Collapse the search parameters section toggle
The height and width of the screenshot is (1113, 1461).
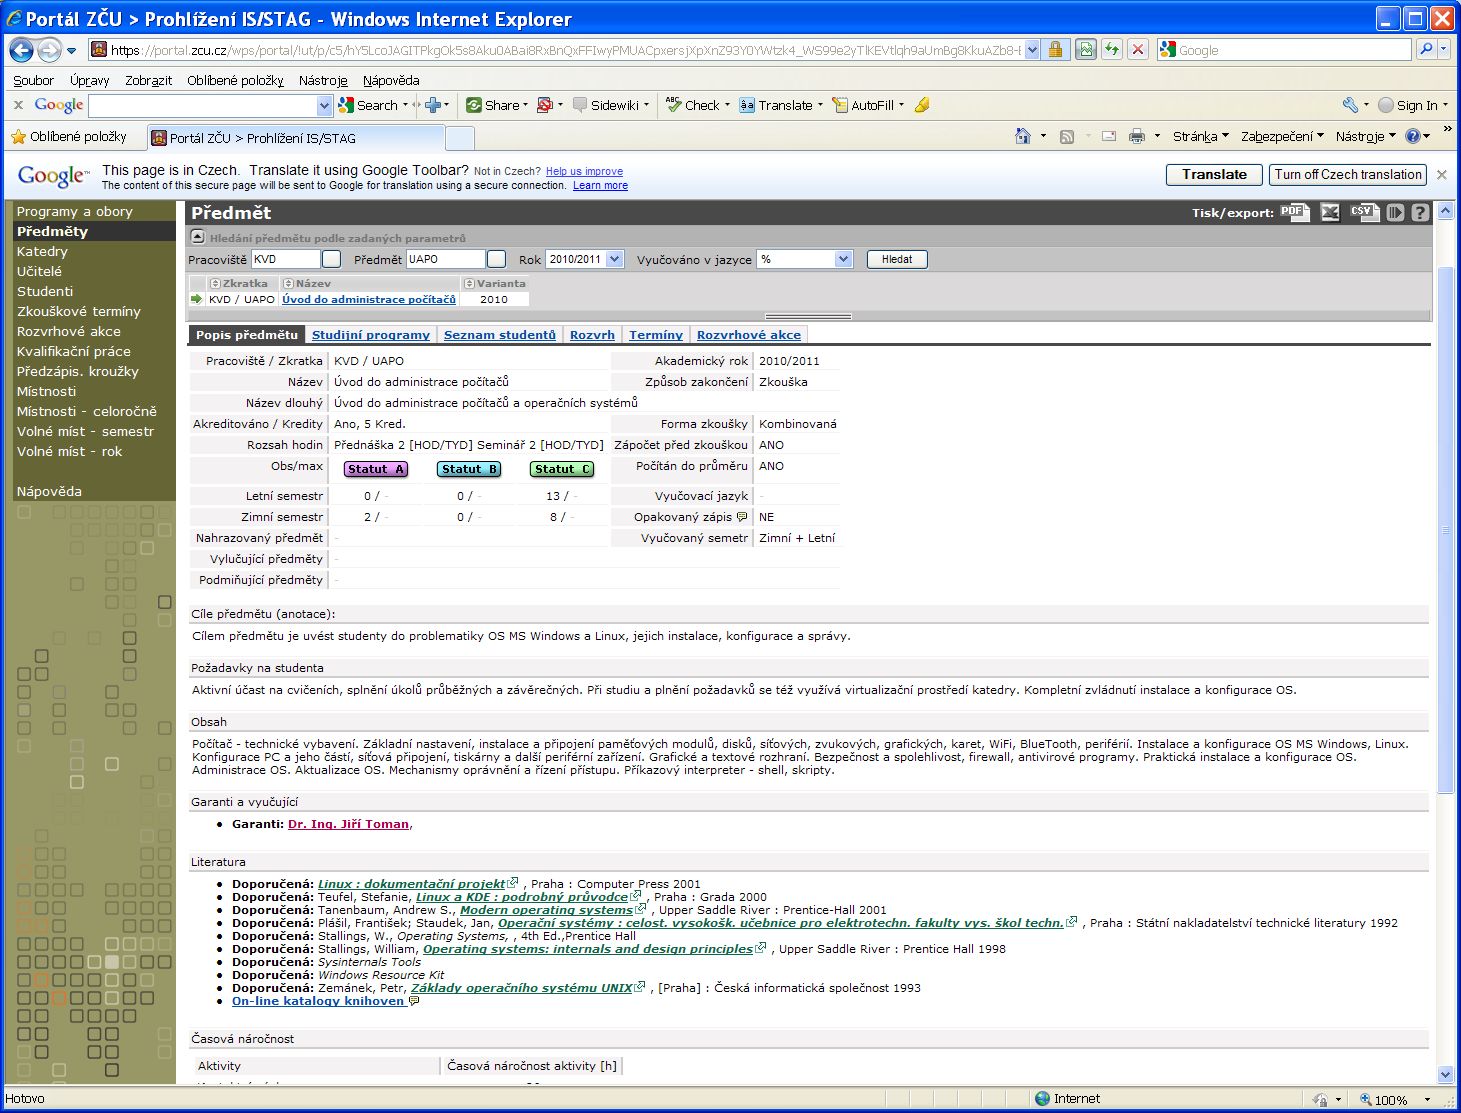coord(198,237)
